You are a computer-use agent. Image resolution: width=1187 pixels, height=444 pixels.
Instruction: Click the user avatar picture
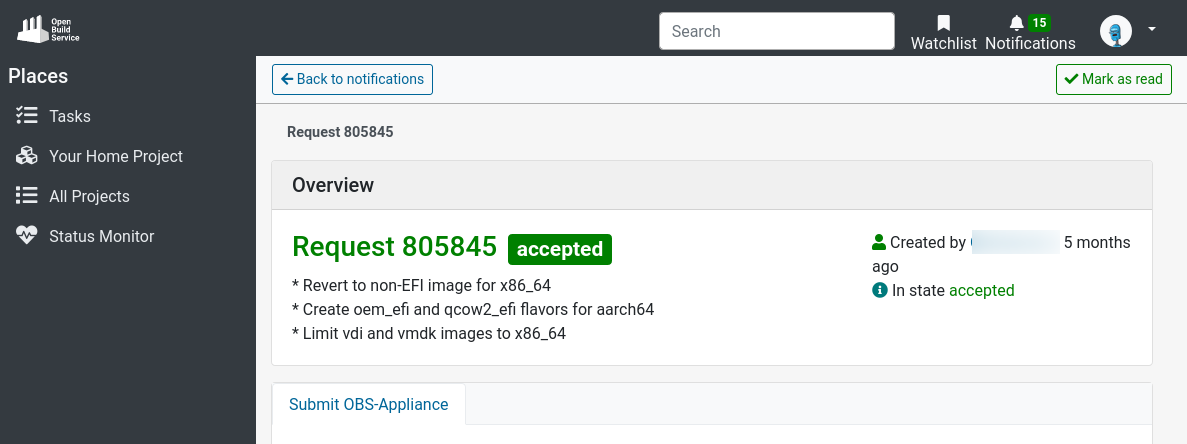pos(1115,31)
